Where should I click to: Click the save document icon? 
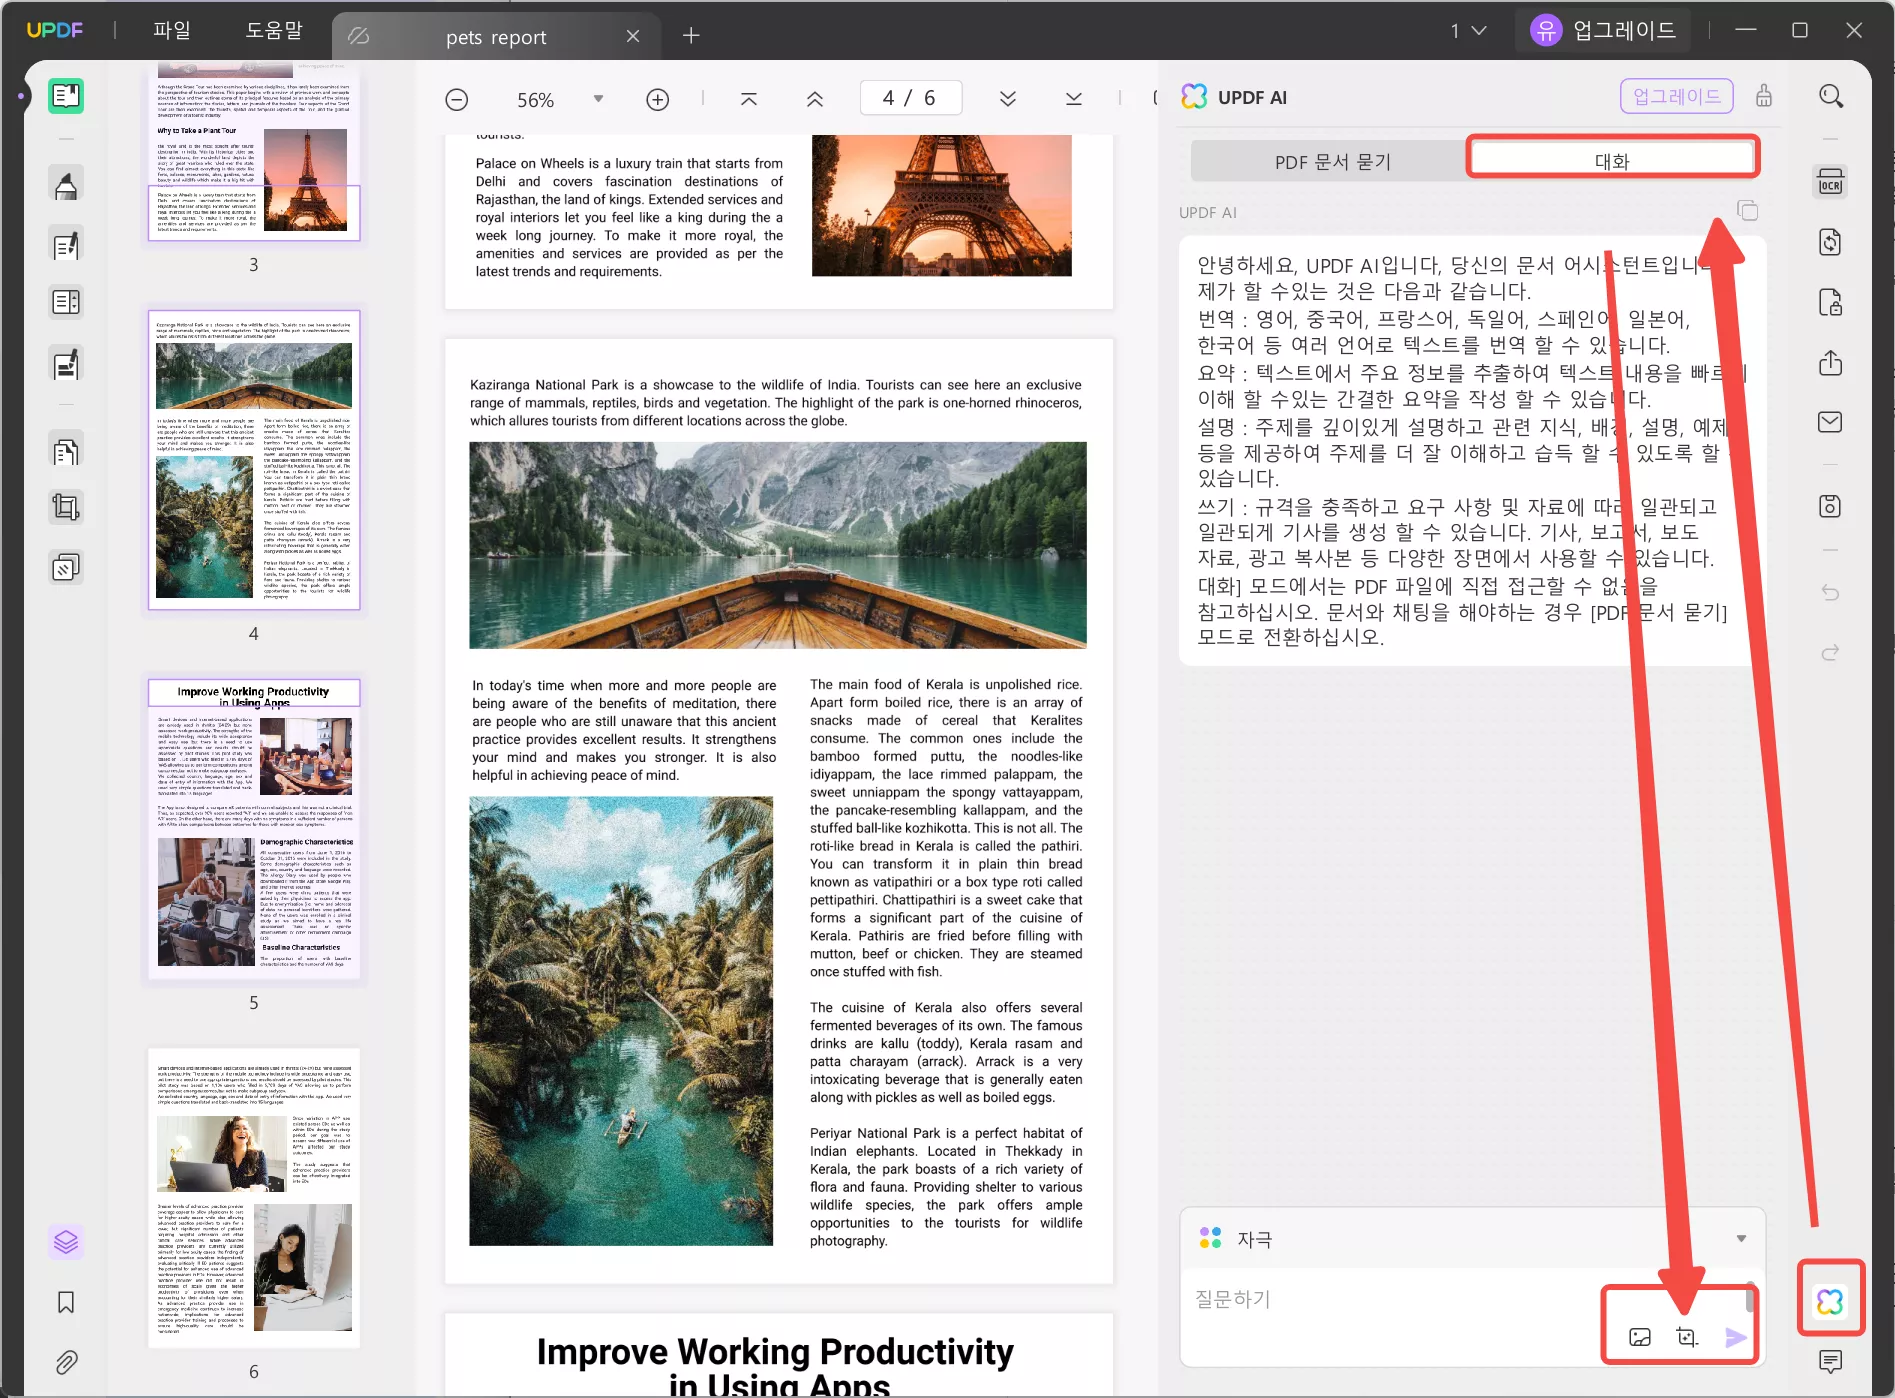(x=1830, y=506)
